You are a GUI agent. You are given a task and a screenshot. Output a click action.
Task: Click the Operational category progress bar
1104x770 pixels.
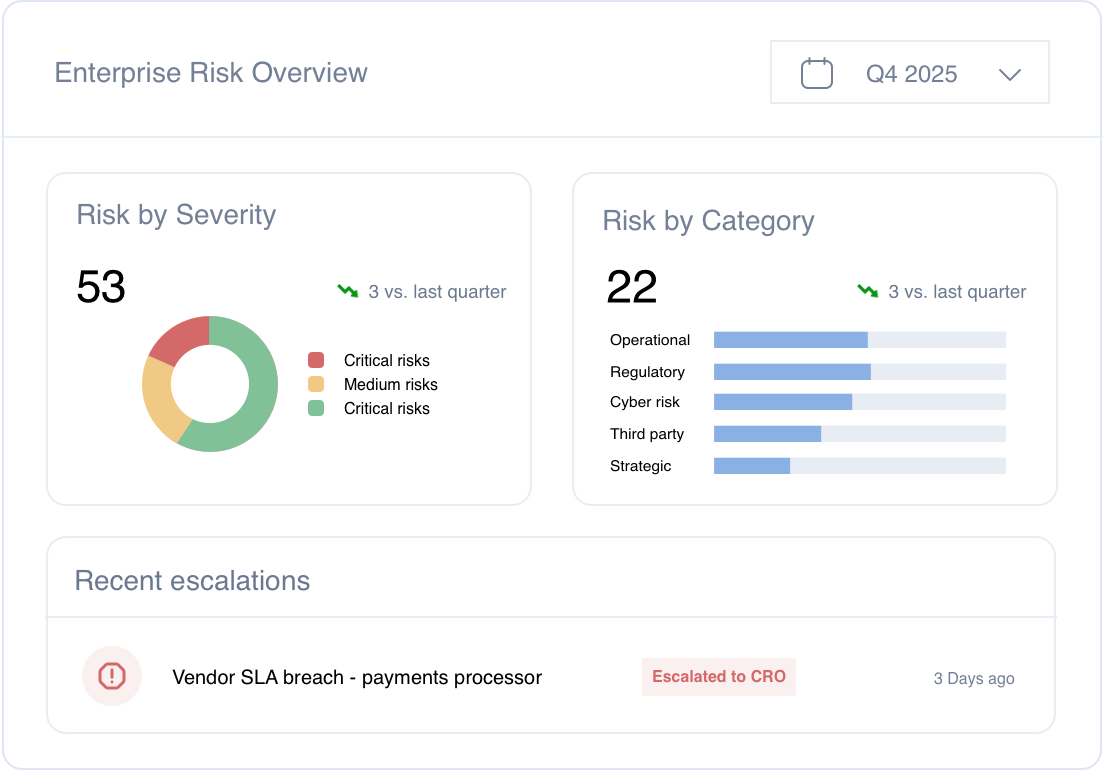(x=859, y=340)
